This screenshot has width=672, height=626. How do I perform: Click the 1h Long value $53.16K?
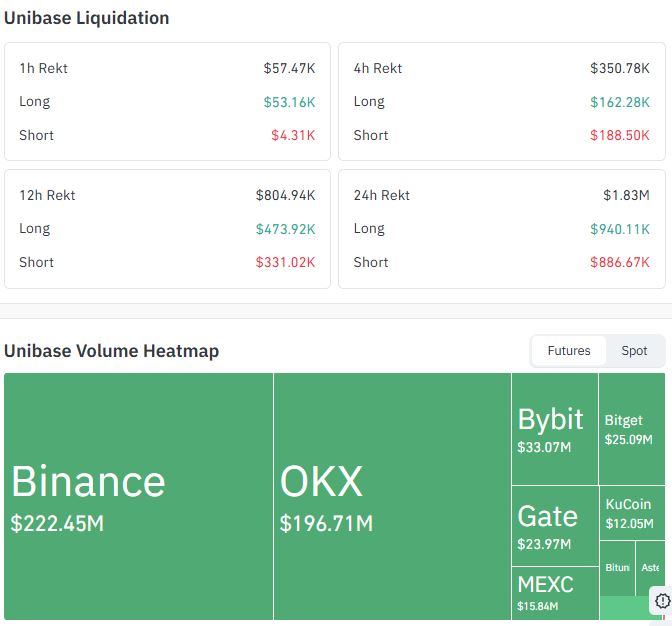[x=289, y=102]
